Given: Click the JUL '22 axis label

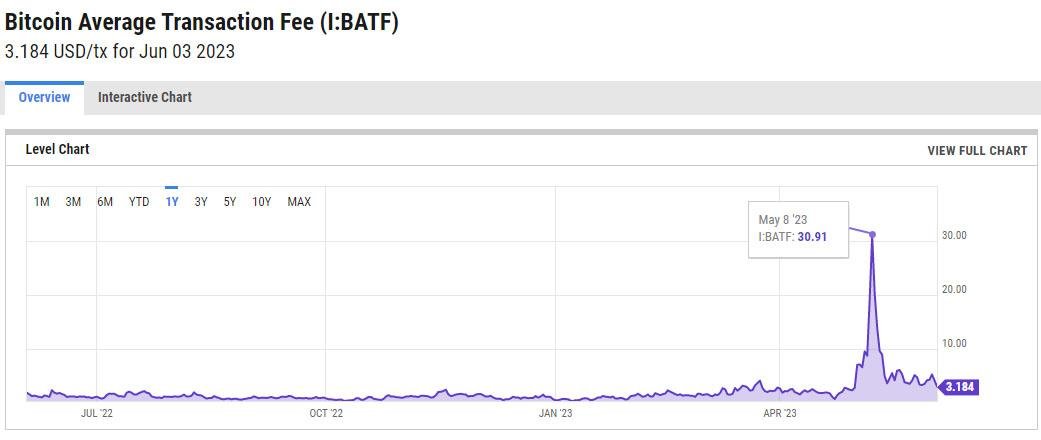Looking at the screenshot, I should coord(97,413).
